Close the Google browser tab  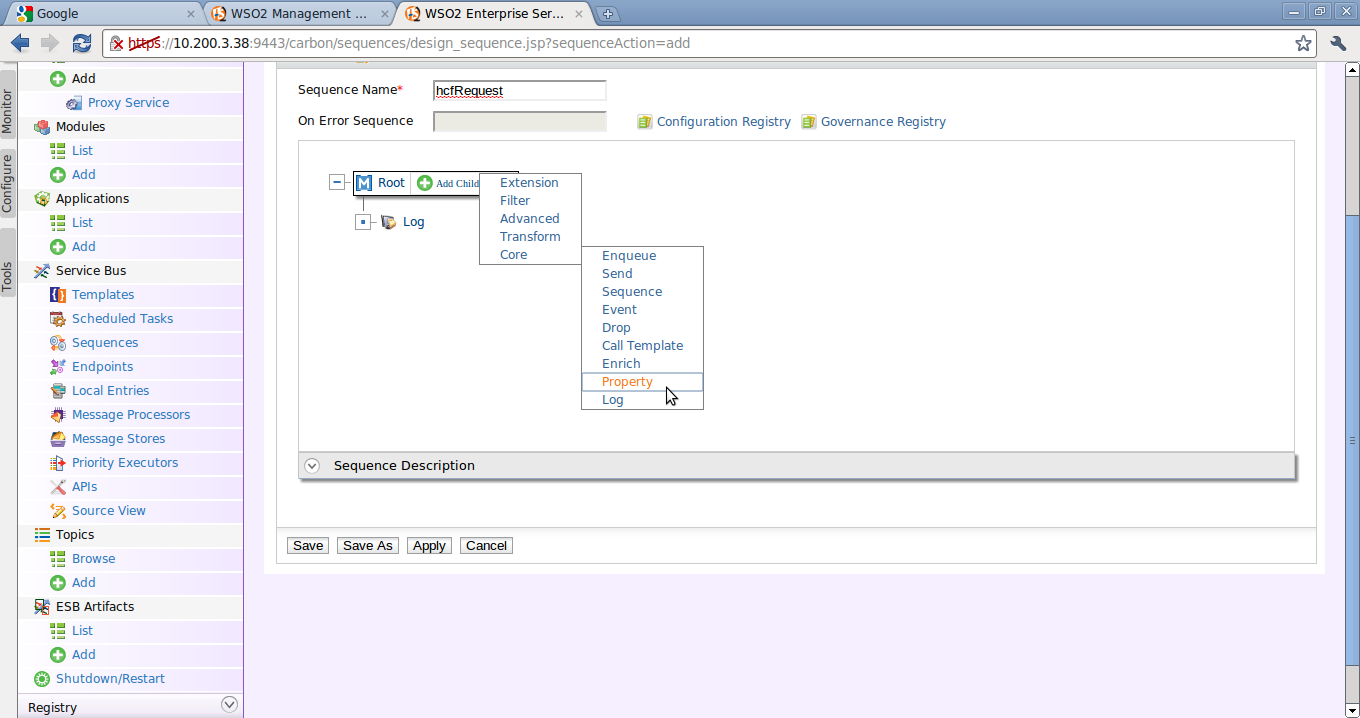(x=191, y=14)
